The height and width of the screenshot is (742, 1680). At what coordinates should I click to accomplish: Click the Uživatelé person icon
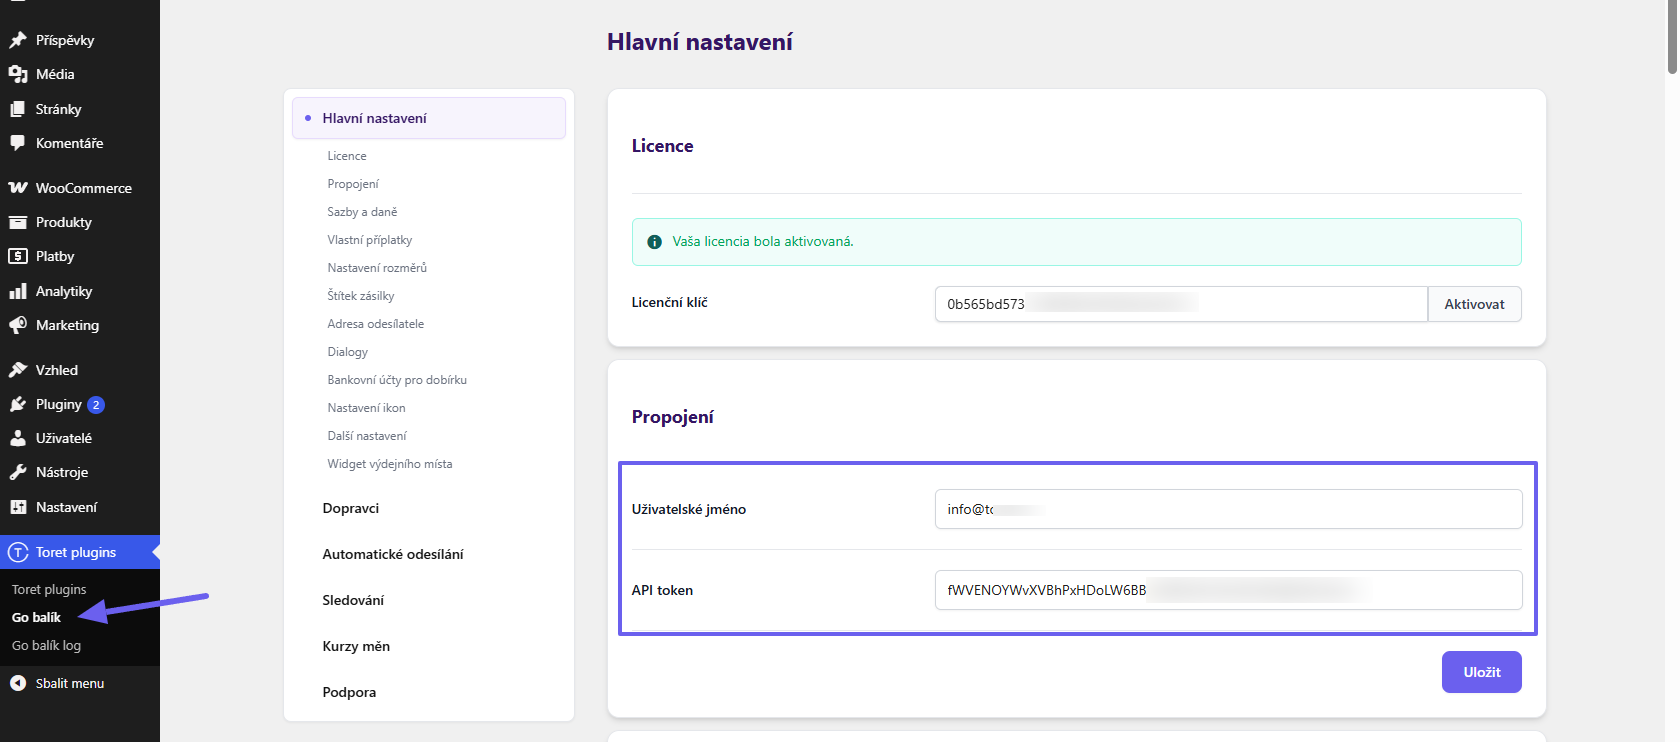(18, 438)
